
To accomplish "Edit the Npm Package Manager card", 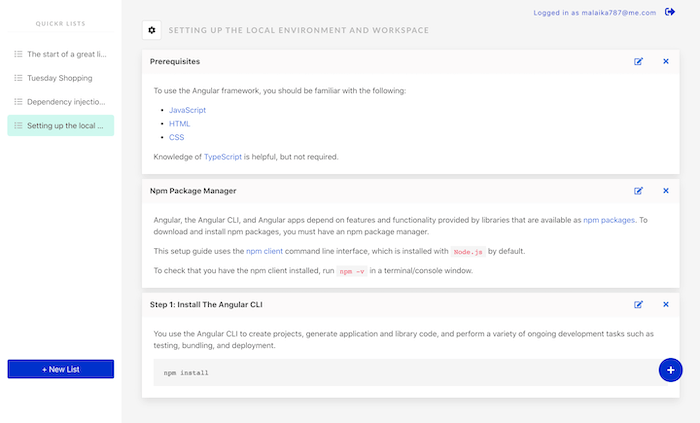I will click(x=639, y=190).
